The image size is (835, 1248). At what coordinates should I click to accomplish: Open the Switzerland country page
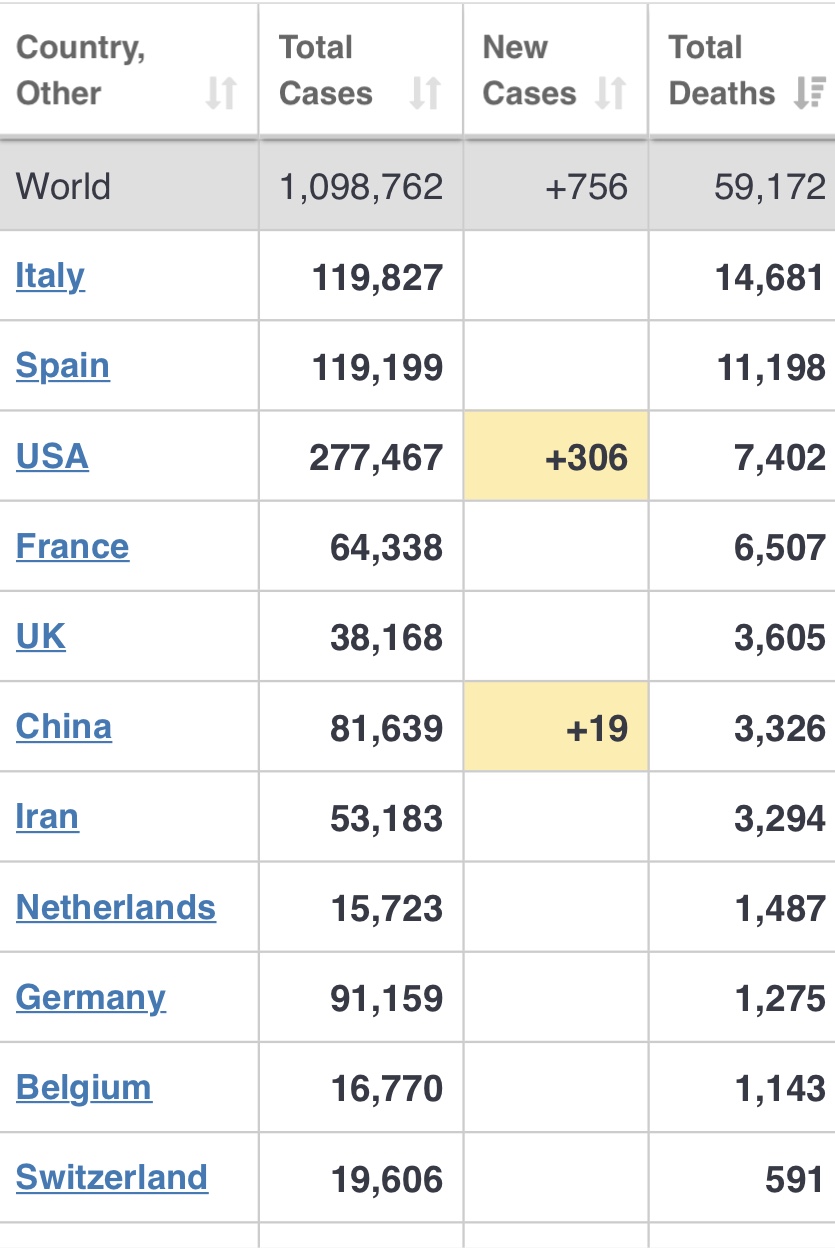coord(112,1178)
